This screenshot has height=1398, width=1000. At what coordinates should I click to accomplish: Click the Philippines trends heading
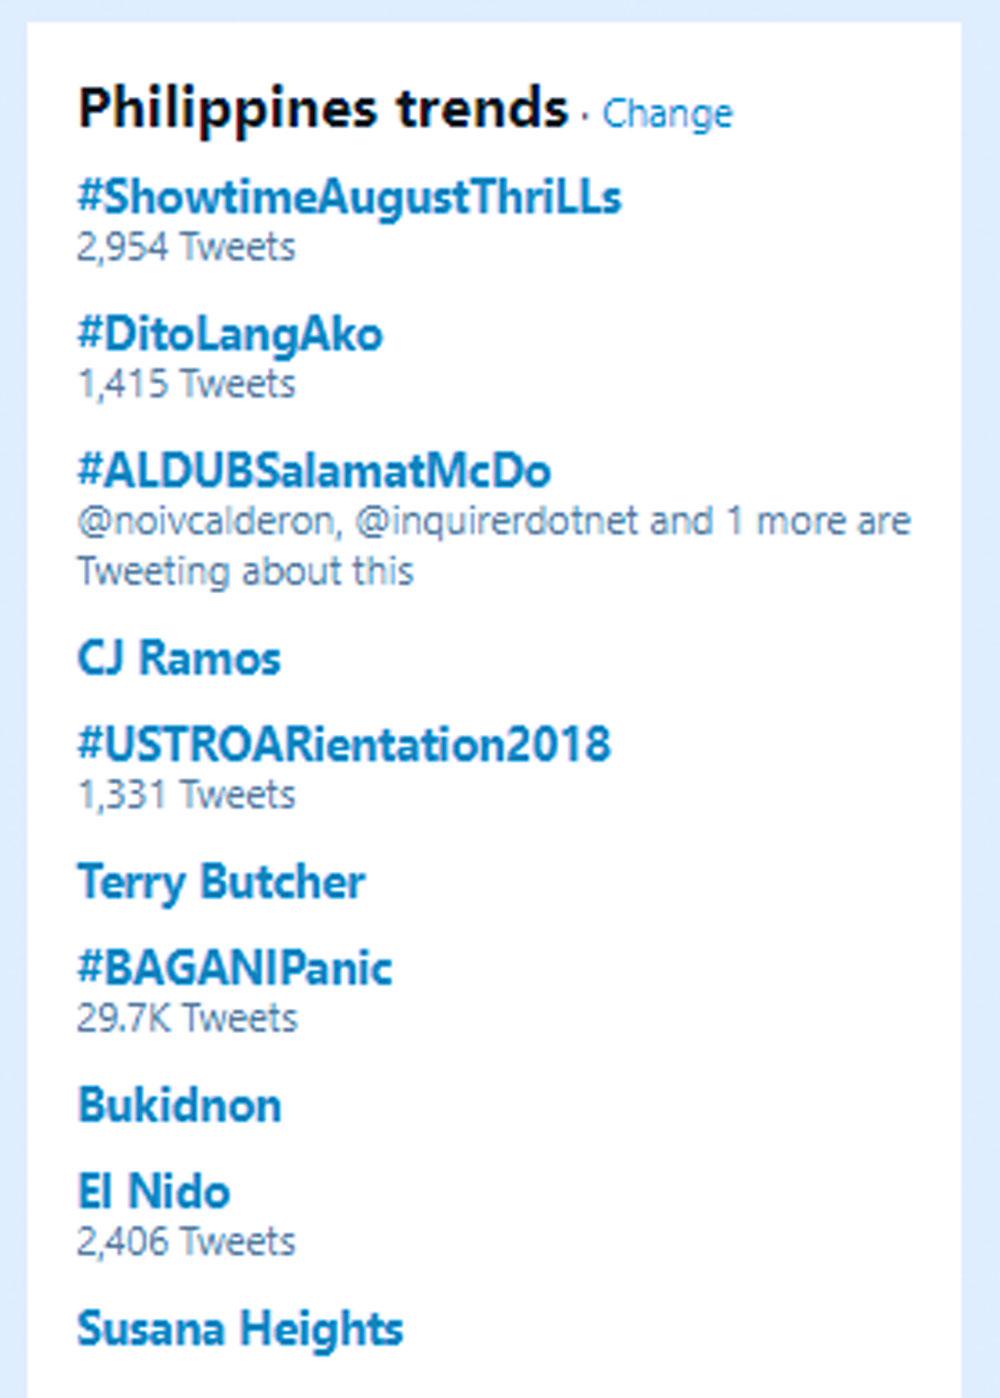pos(323,108)
